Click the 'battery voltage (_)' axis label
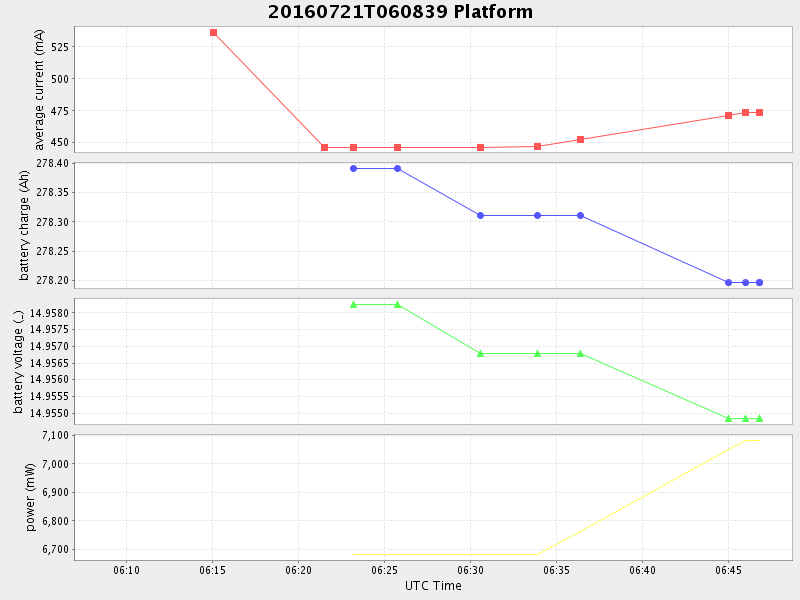 pyautogui.click(x=19, y=361)
